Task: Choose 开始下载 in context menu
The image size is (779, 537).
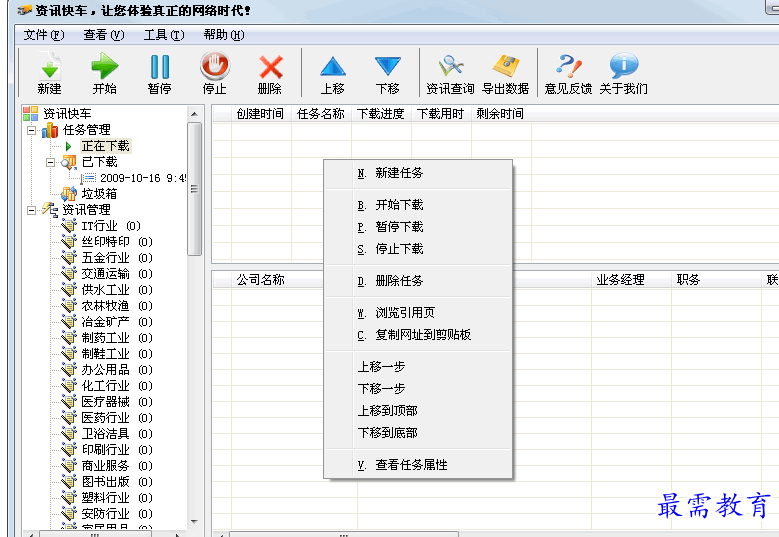Action: click(x=418, y=205)
